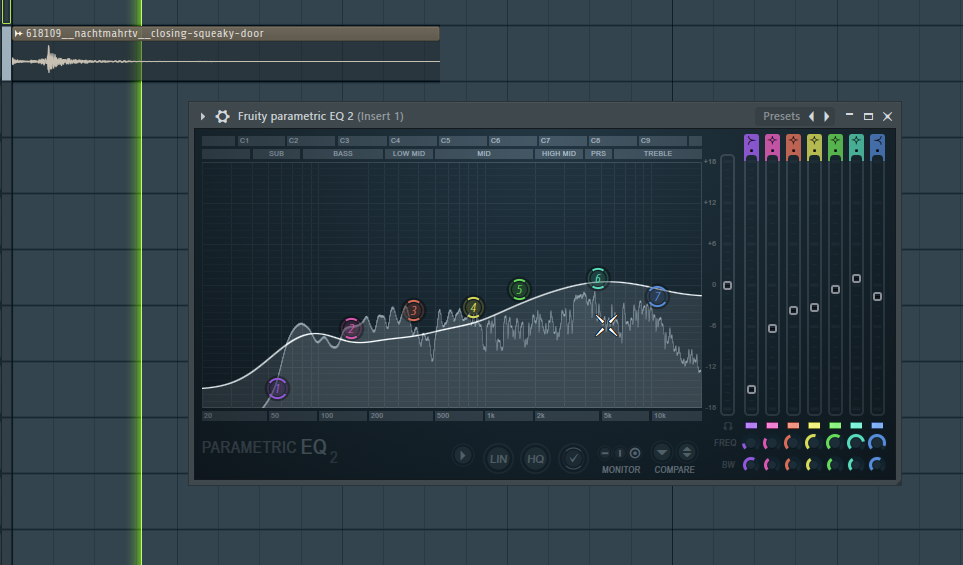Screen dimensions: 963x565
Task: Open the Presets selector
Action: pyautogui.click(x=781, y=116)
